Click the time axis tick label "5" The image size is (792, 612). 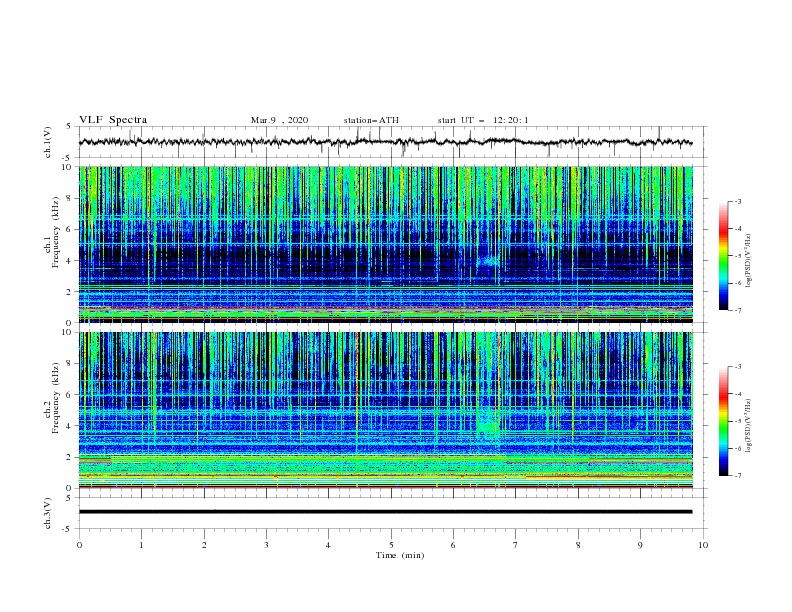pyautogui.click(x=391, y=545)
